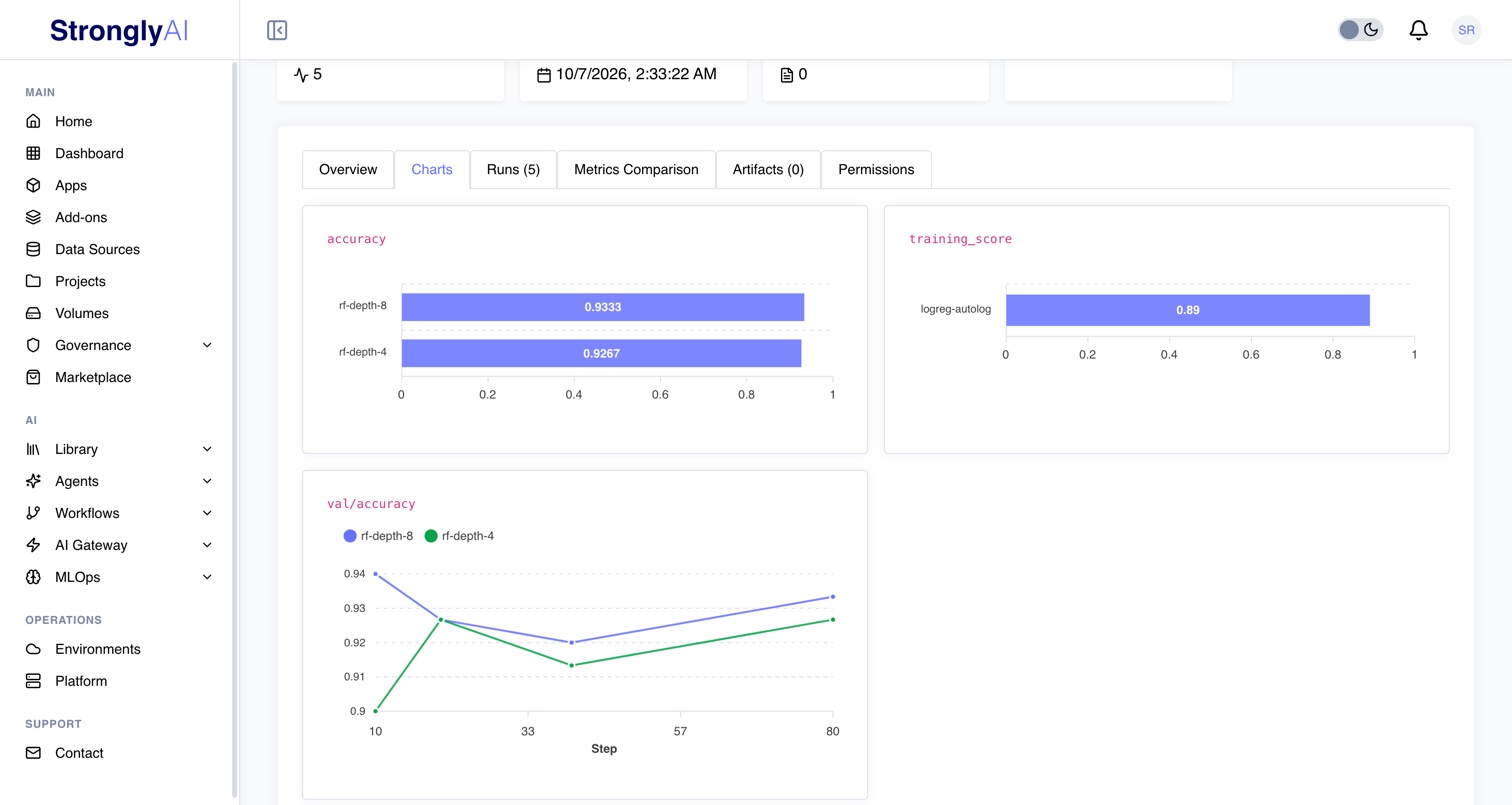The width and height of the screenshot is (1512, 805).
Task: Click the MLOps brain icon
Action: click(x=33, y=577)
